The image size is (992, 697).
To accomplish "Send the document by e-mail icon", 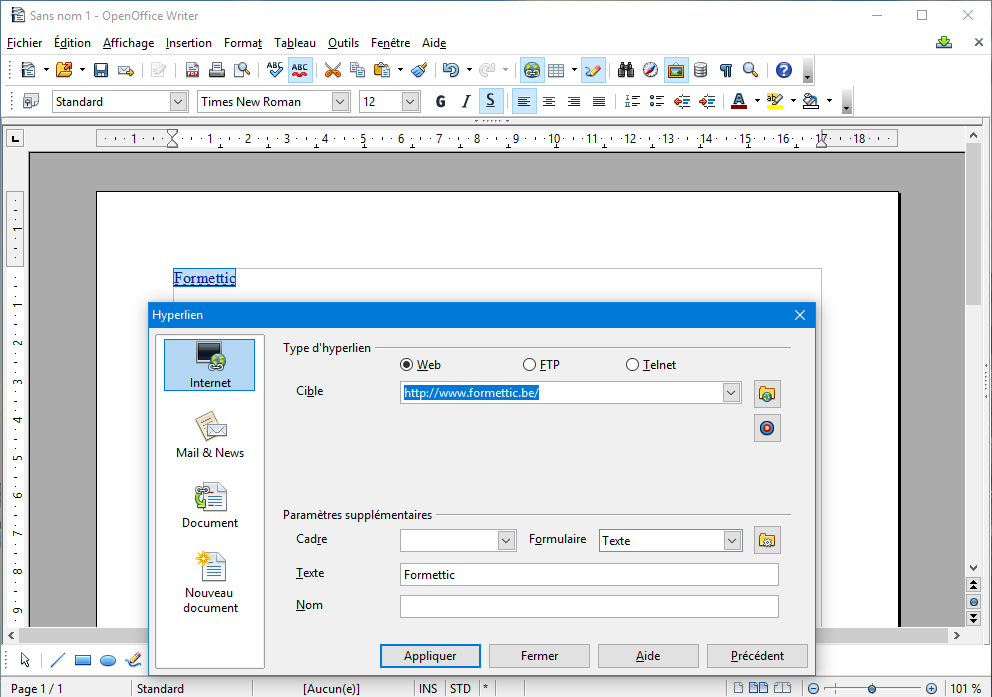I will click(126, 70).
